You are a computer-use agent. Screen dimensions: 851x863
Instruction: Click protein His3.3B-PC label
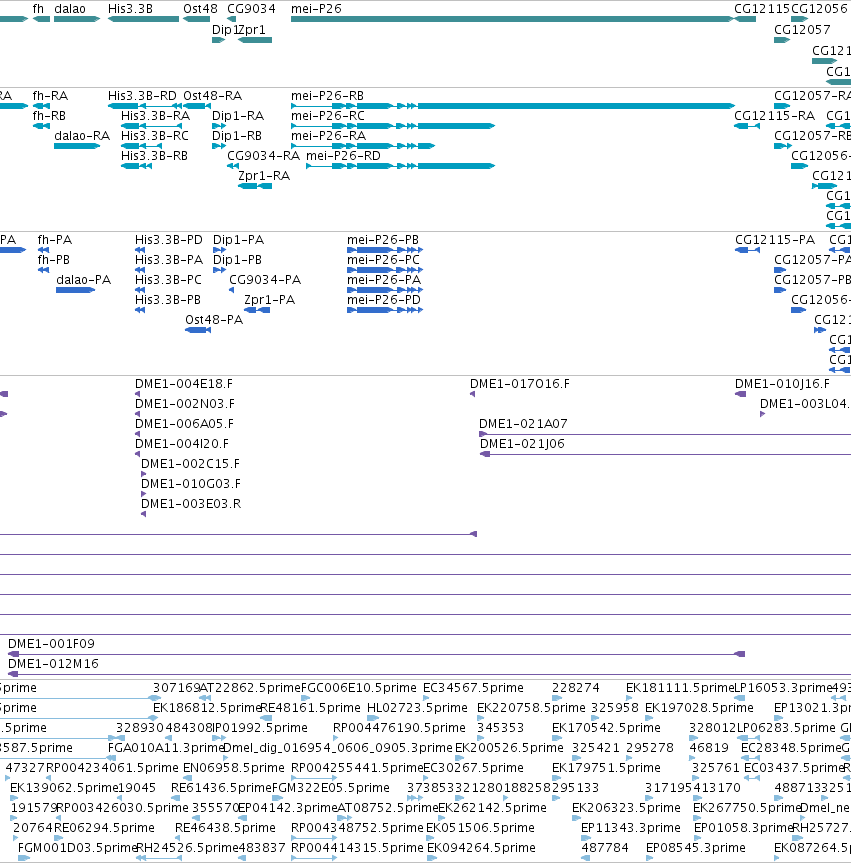[x=168, y=280]
